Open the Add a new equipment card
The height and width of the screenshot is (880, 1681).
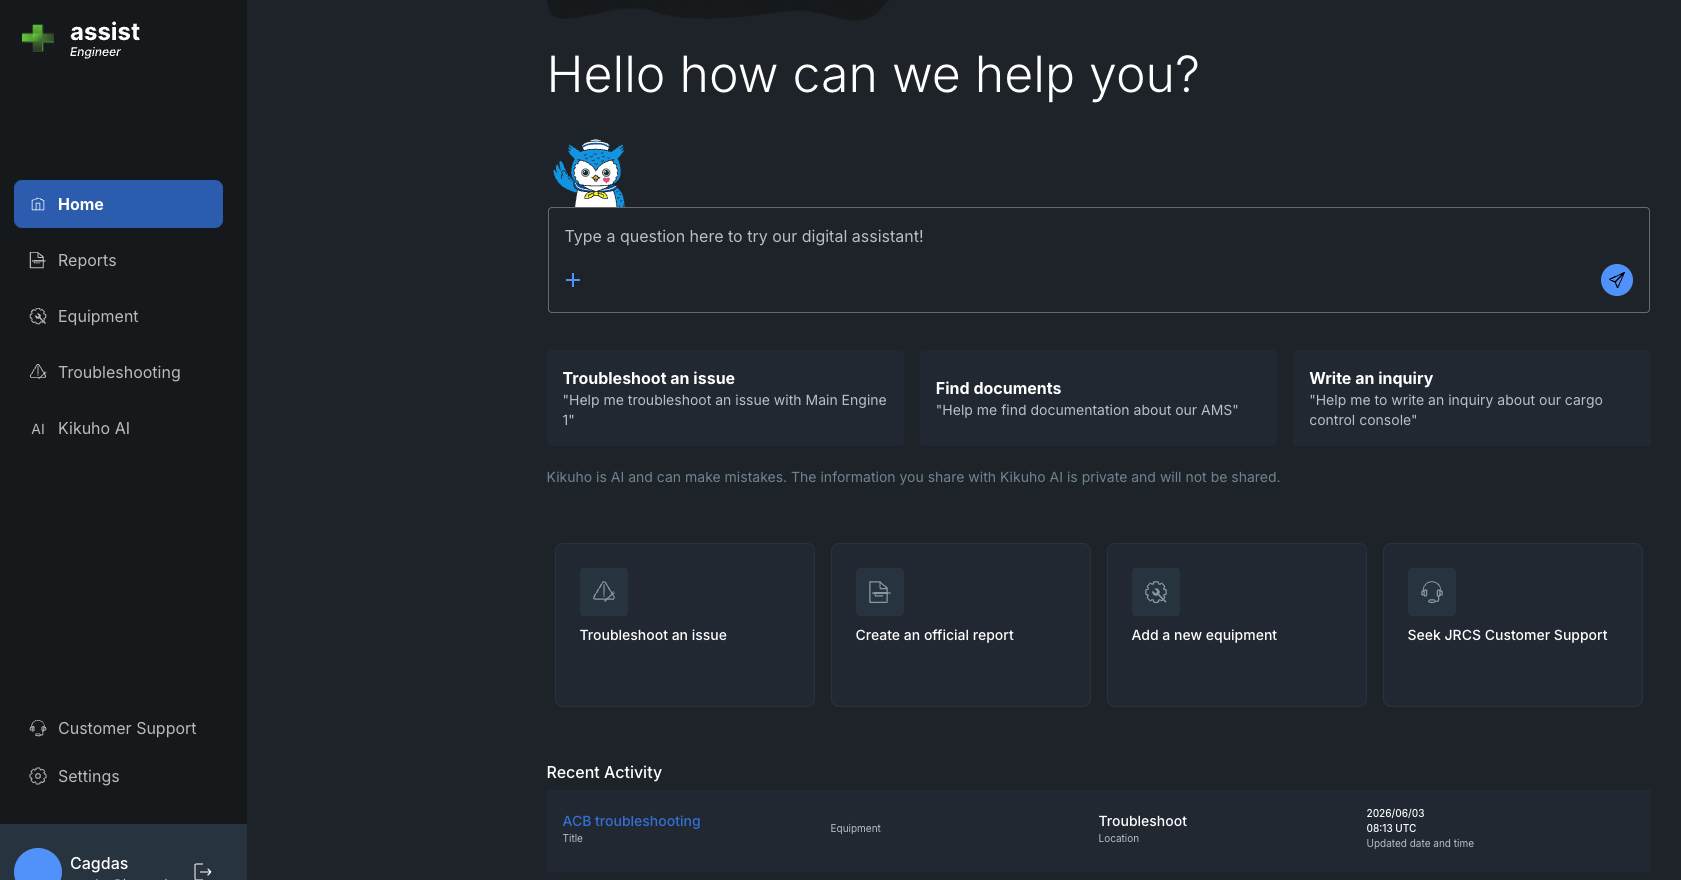click(1237, 625)
